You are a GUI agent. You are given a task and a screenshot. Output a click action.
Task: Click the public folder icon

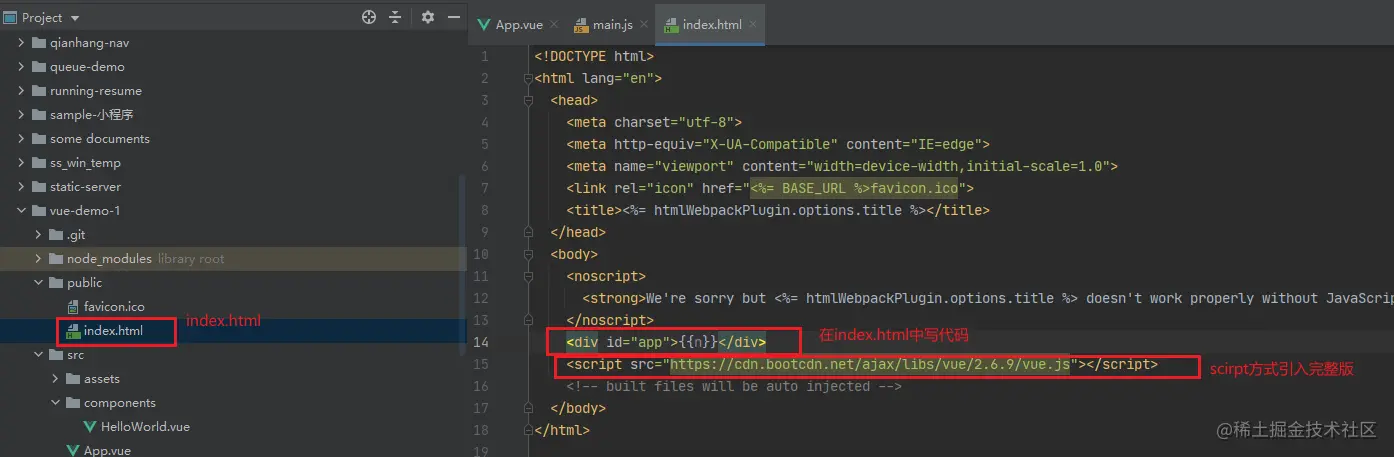point(56,283)
